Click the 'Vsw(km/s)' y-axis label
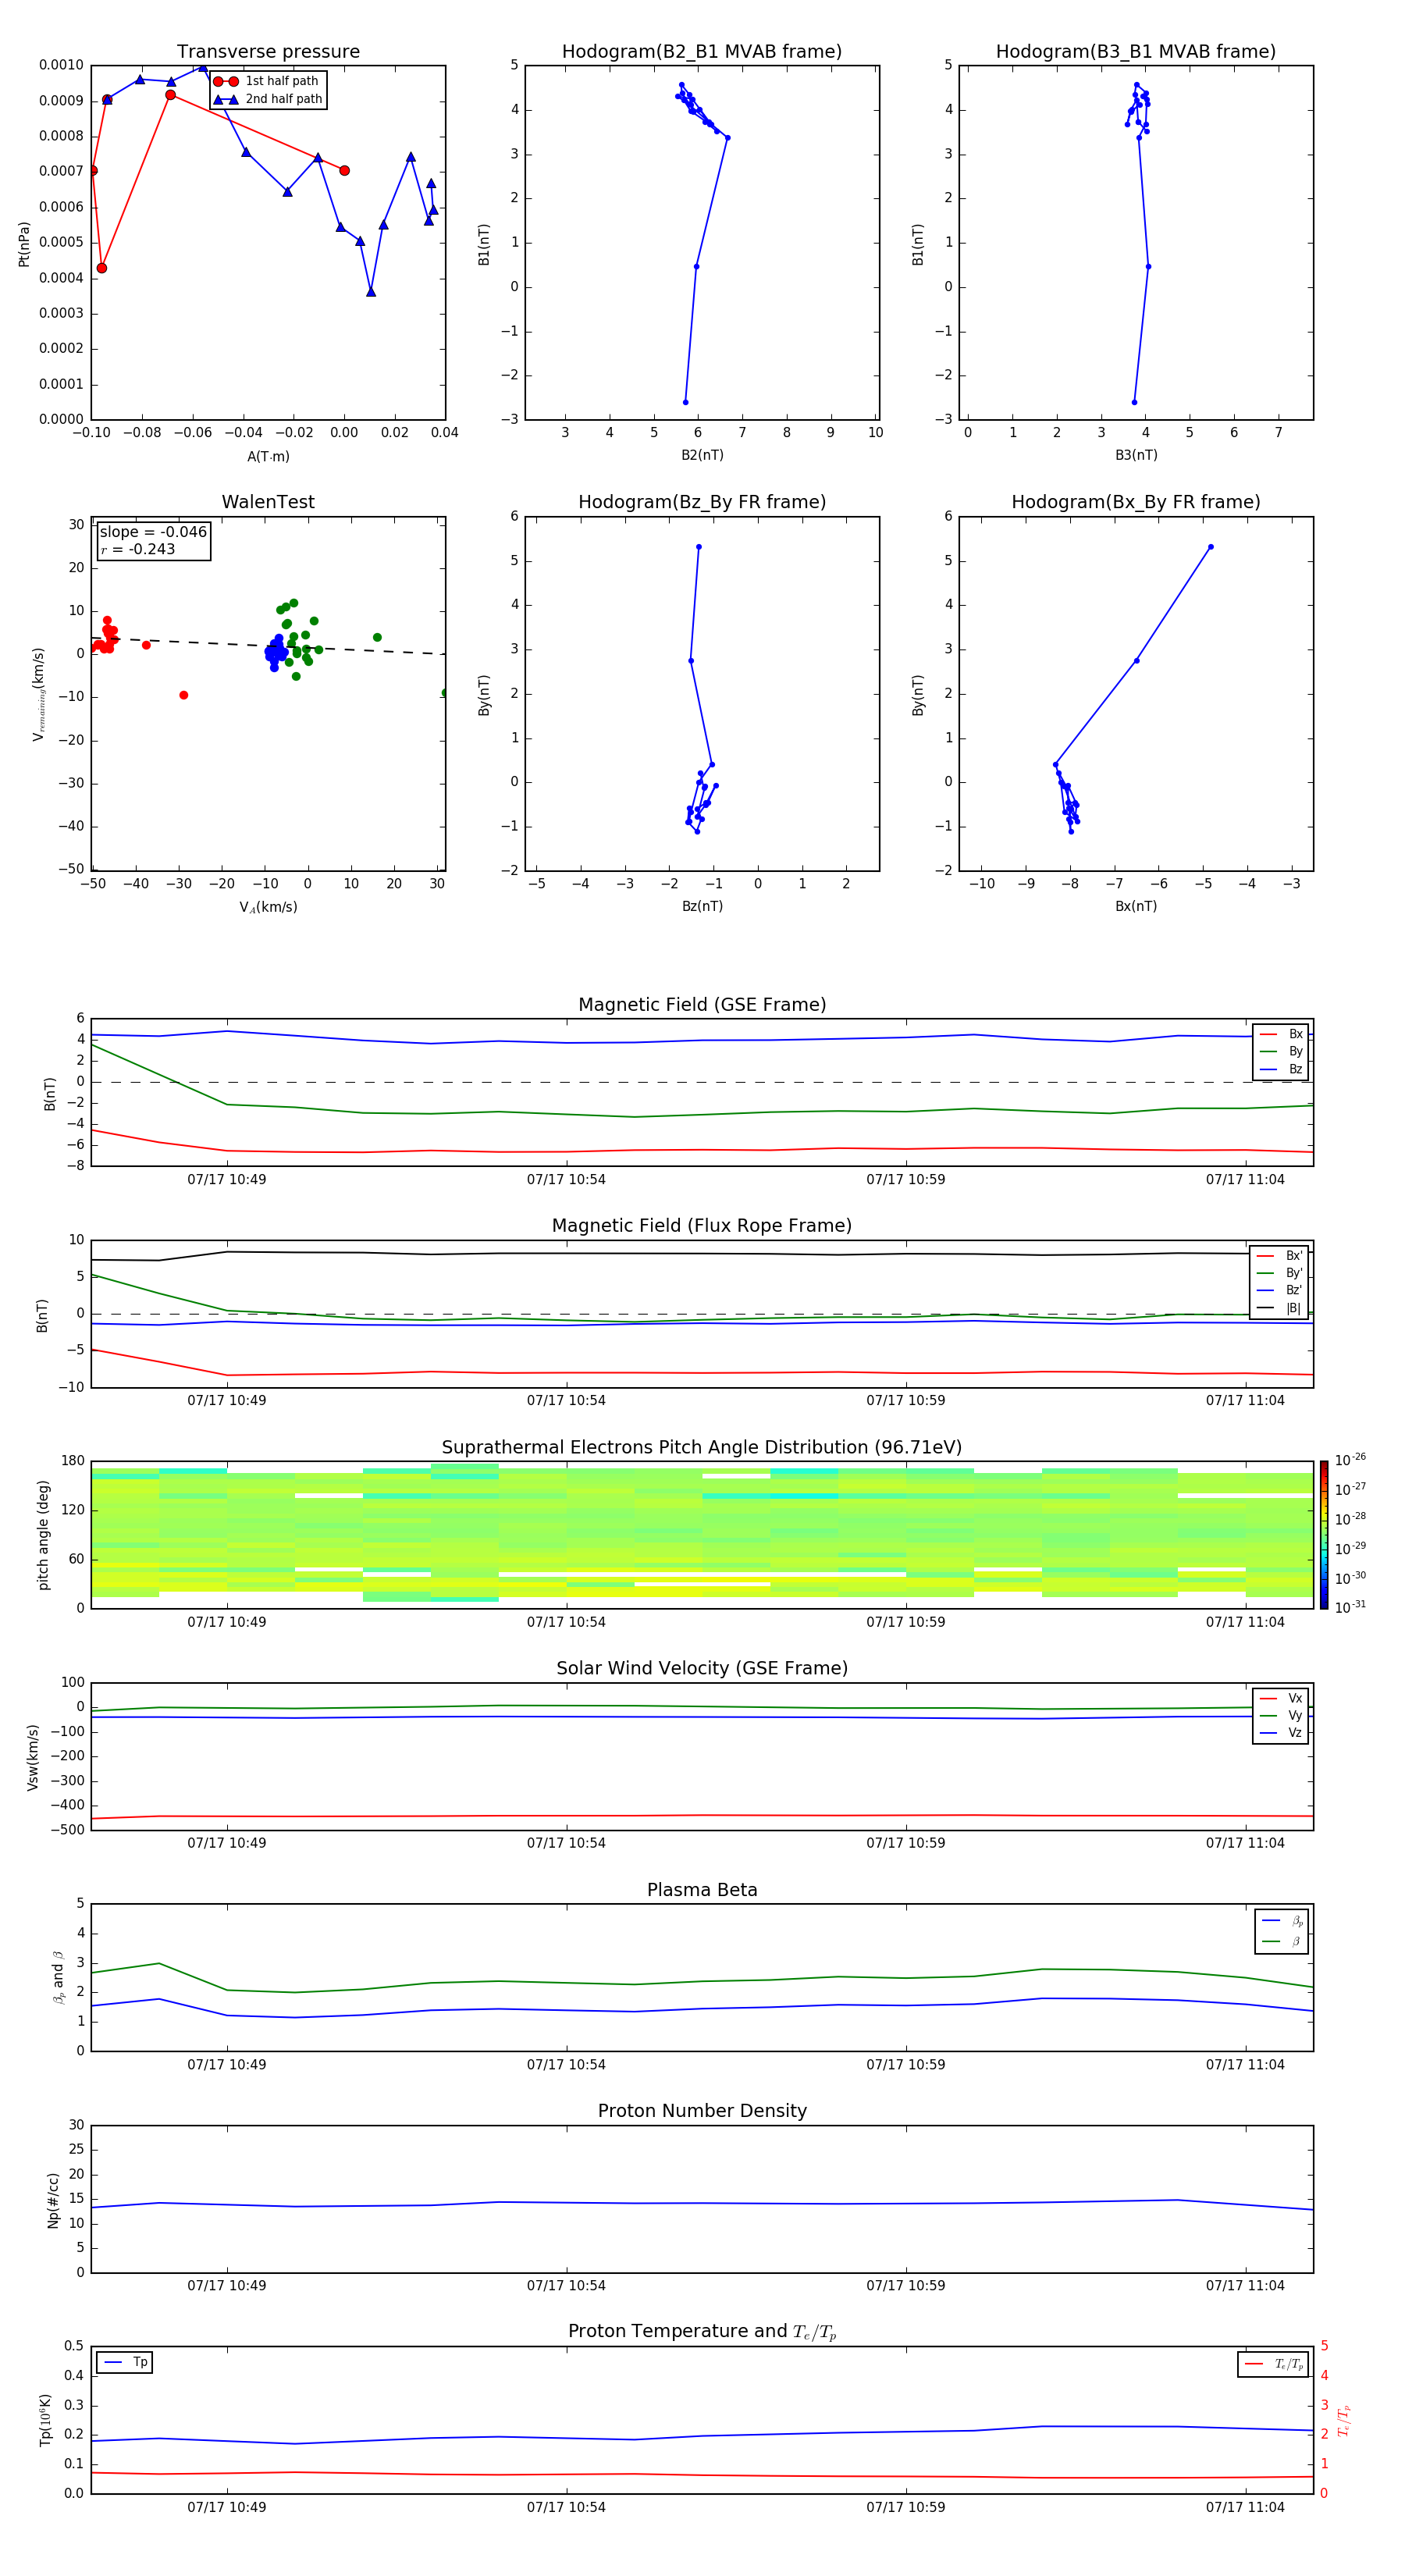Viewport: 1405px width, 2576px height. [32, 1757]
